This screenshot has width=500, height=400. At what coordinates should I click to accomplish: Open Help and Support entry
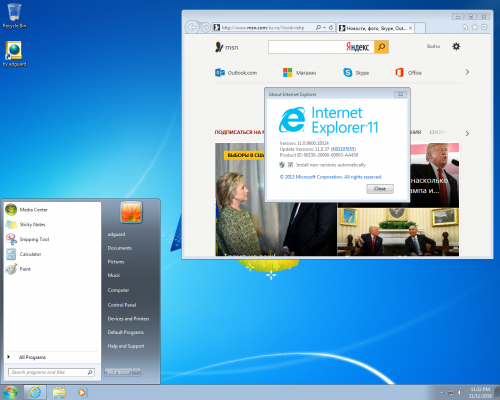click(x=126, y=346)
